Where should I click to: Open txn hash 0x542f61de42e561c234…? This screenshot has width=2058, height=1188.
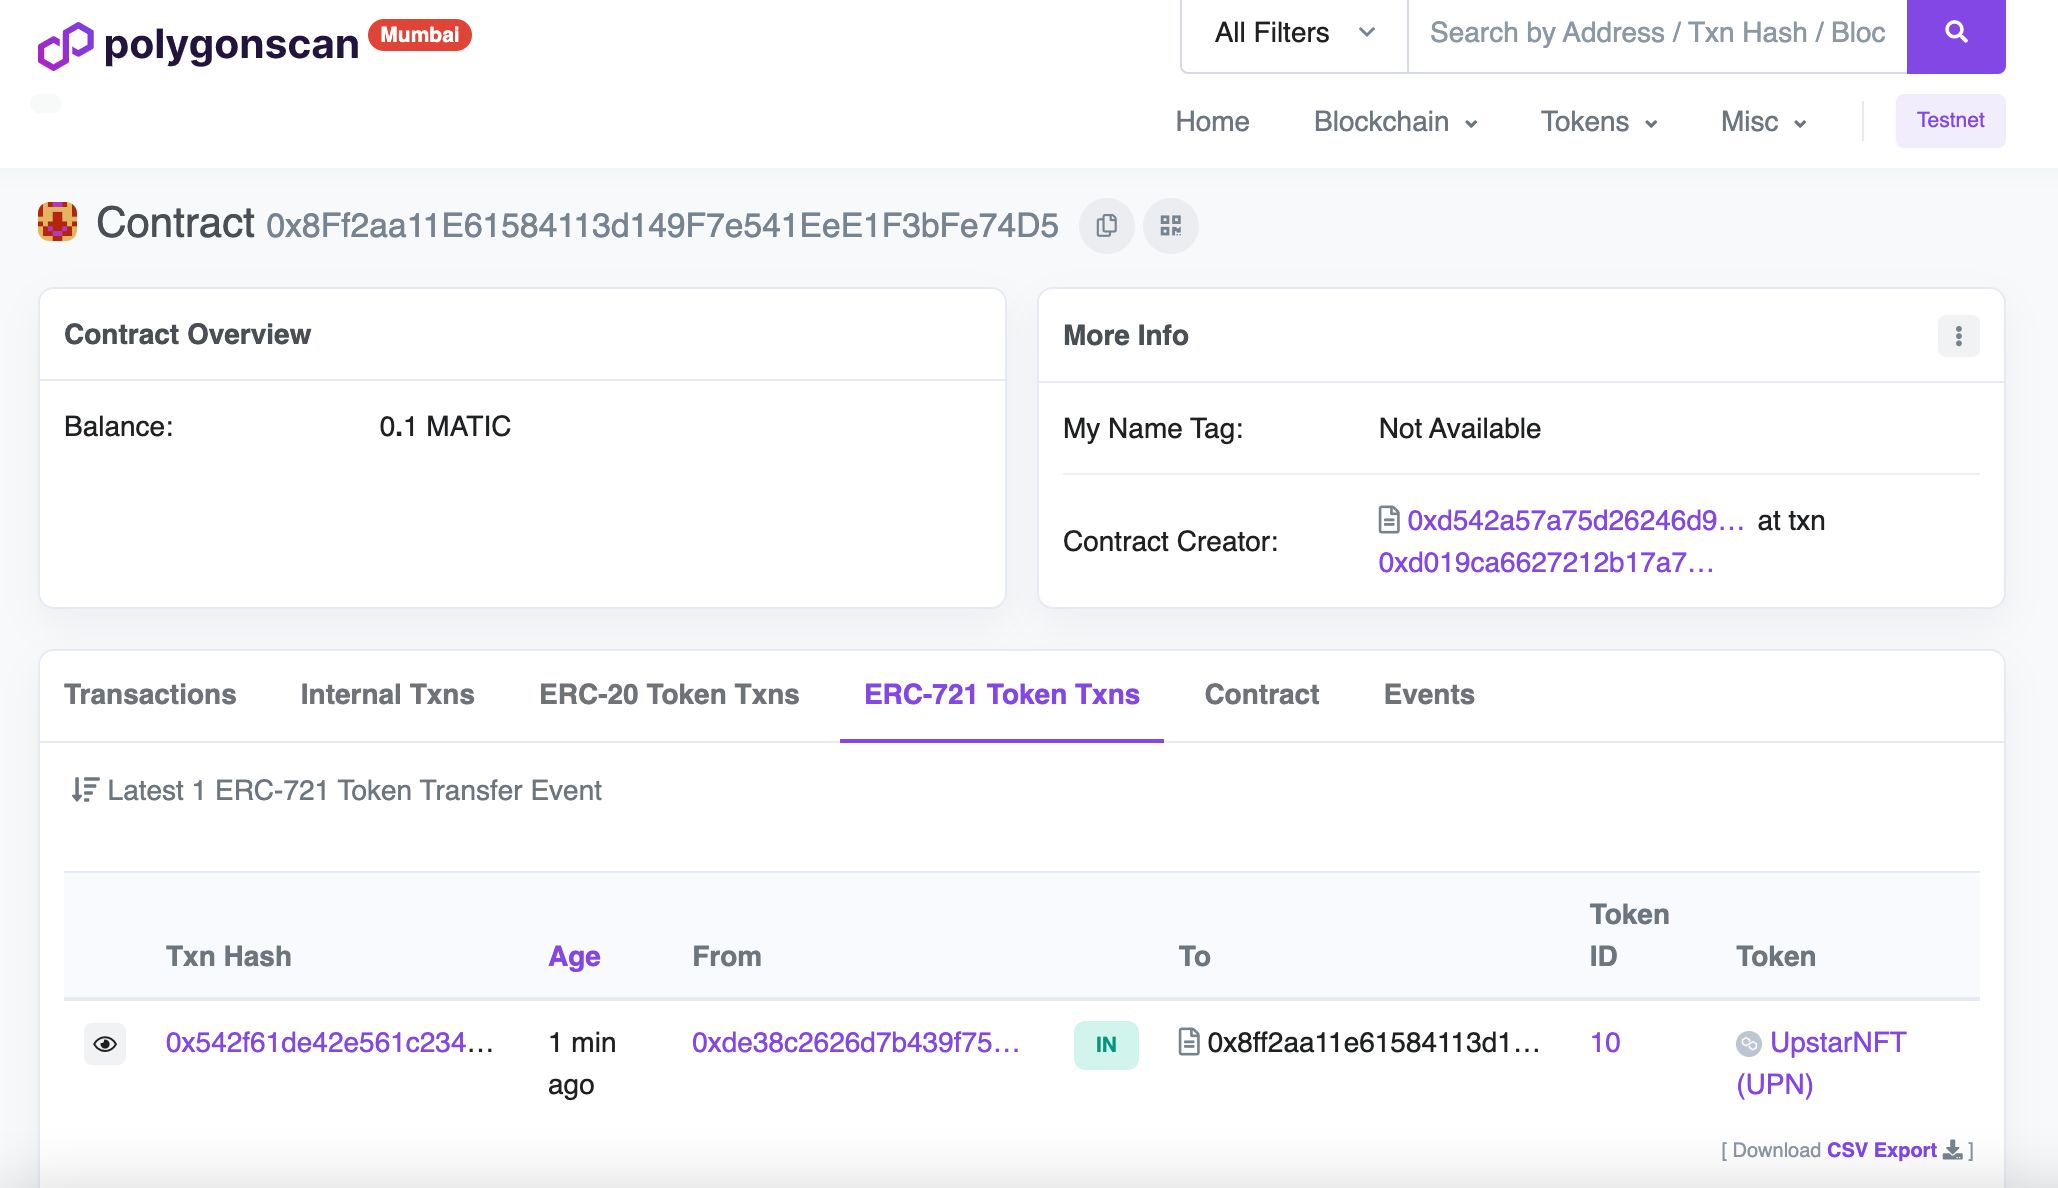click(x=329, y=1043)
